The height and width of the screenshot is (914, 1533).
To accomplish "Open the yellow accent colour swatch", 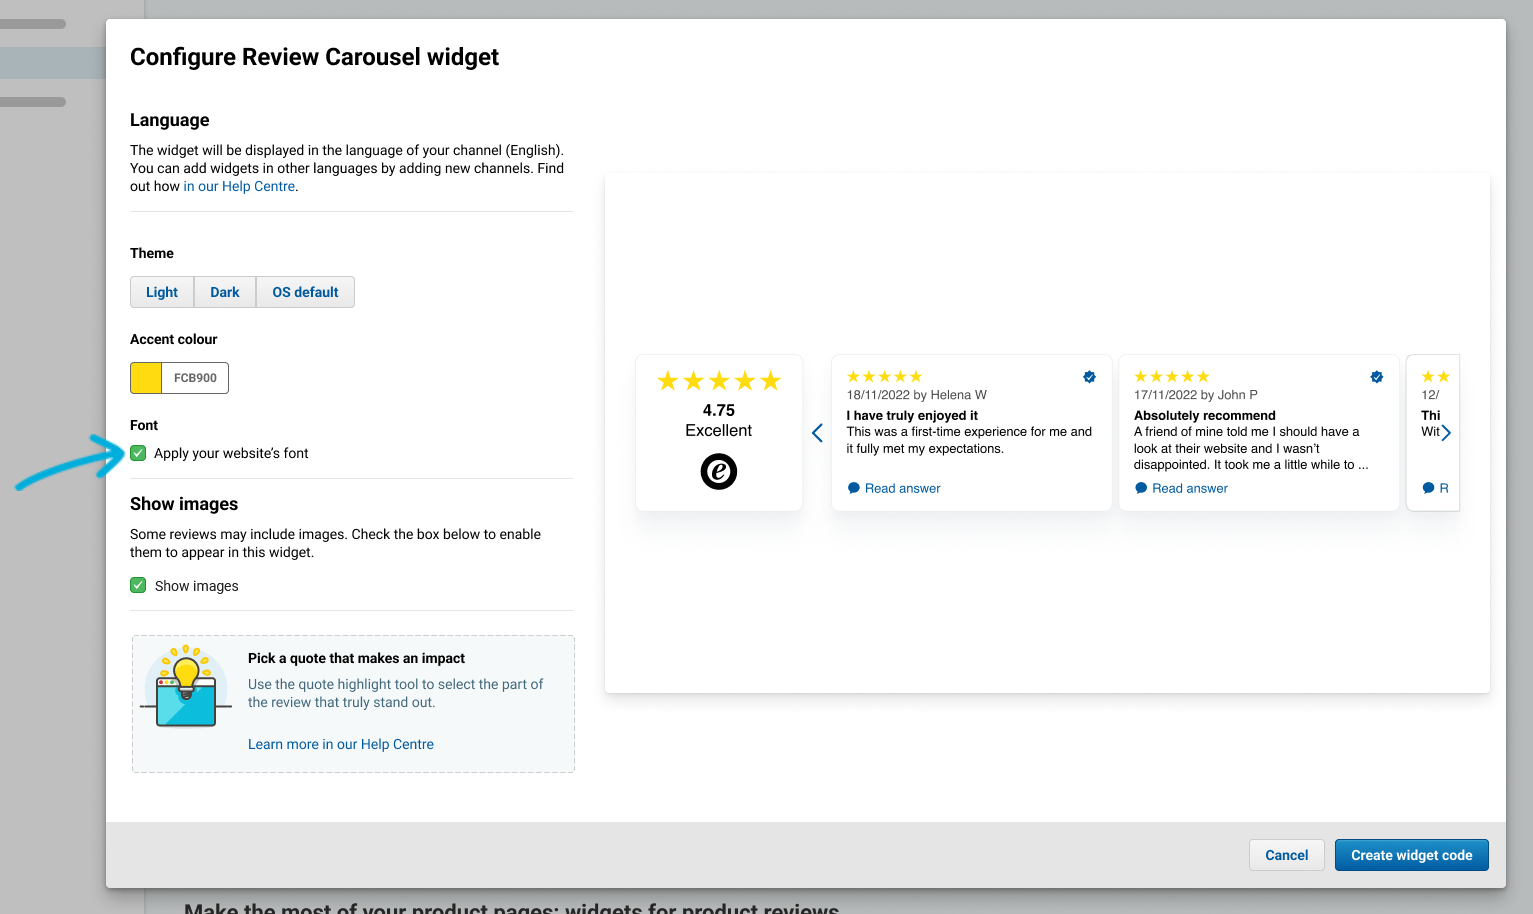I will click(x=146, y=378).
